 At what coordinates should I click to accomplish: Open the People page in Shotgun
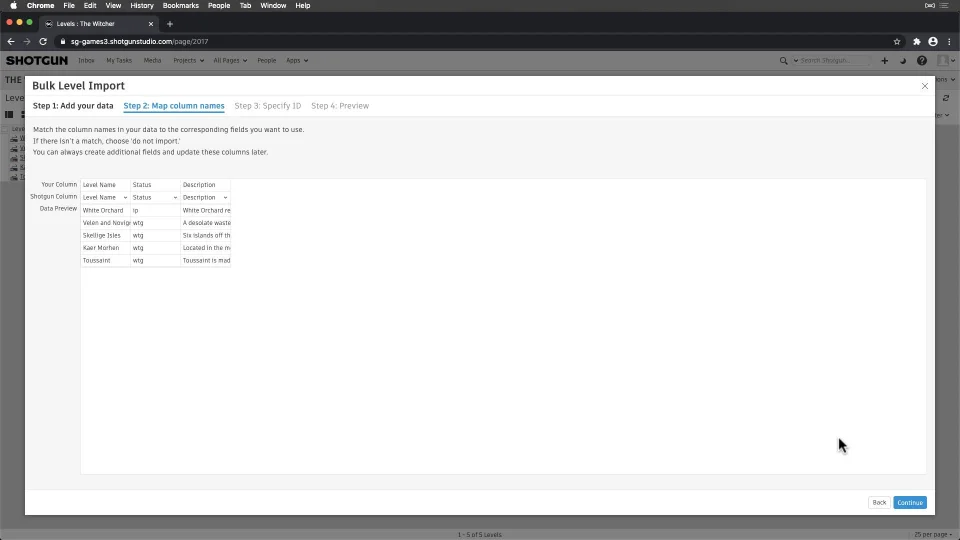point(266,61)
